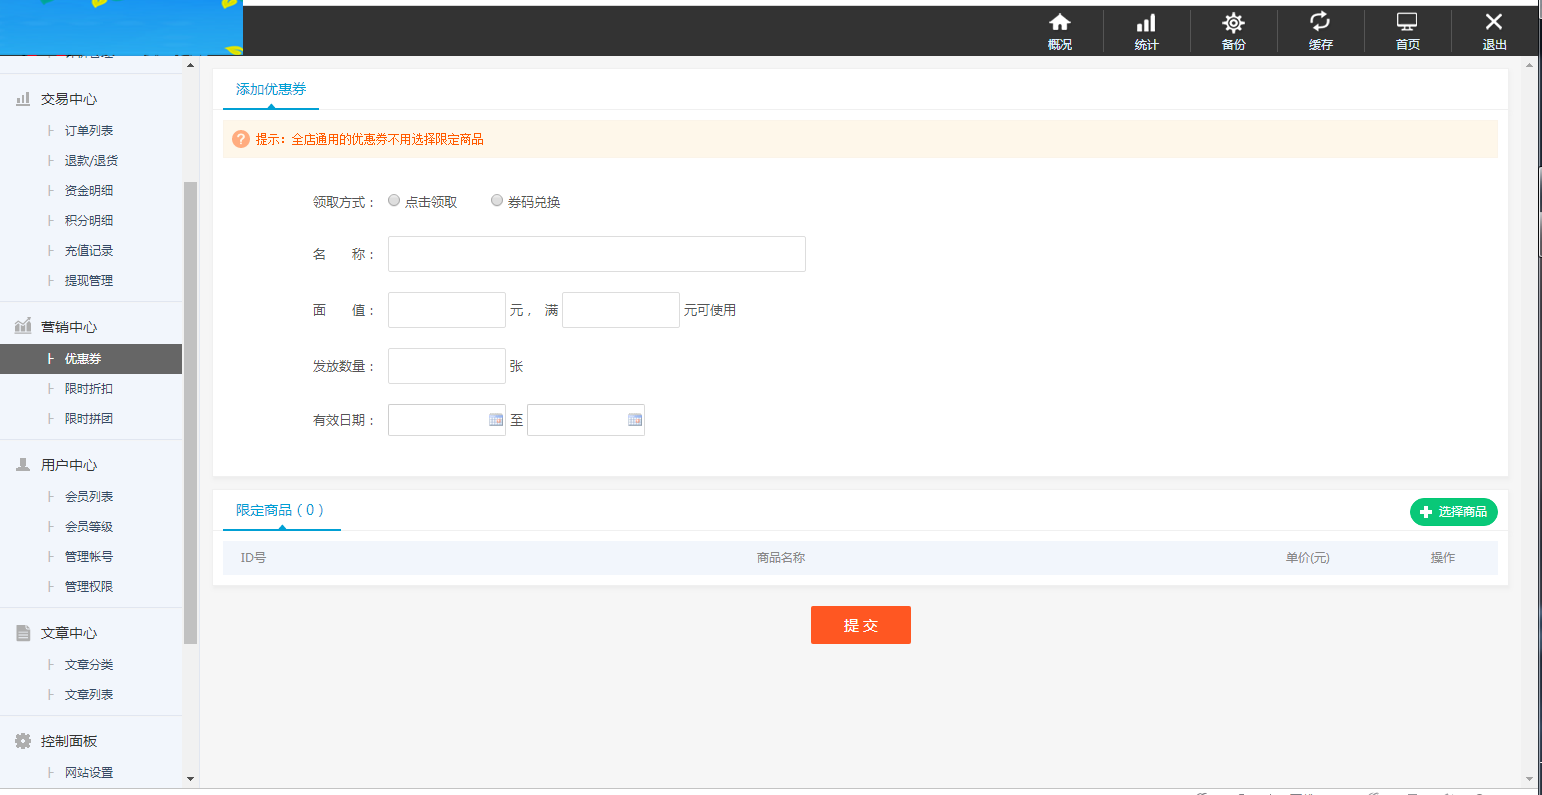Click the green 选择商品 button
The image size is (1542, 795).
[1453, 511]
